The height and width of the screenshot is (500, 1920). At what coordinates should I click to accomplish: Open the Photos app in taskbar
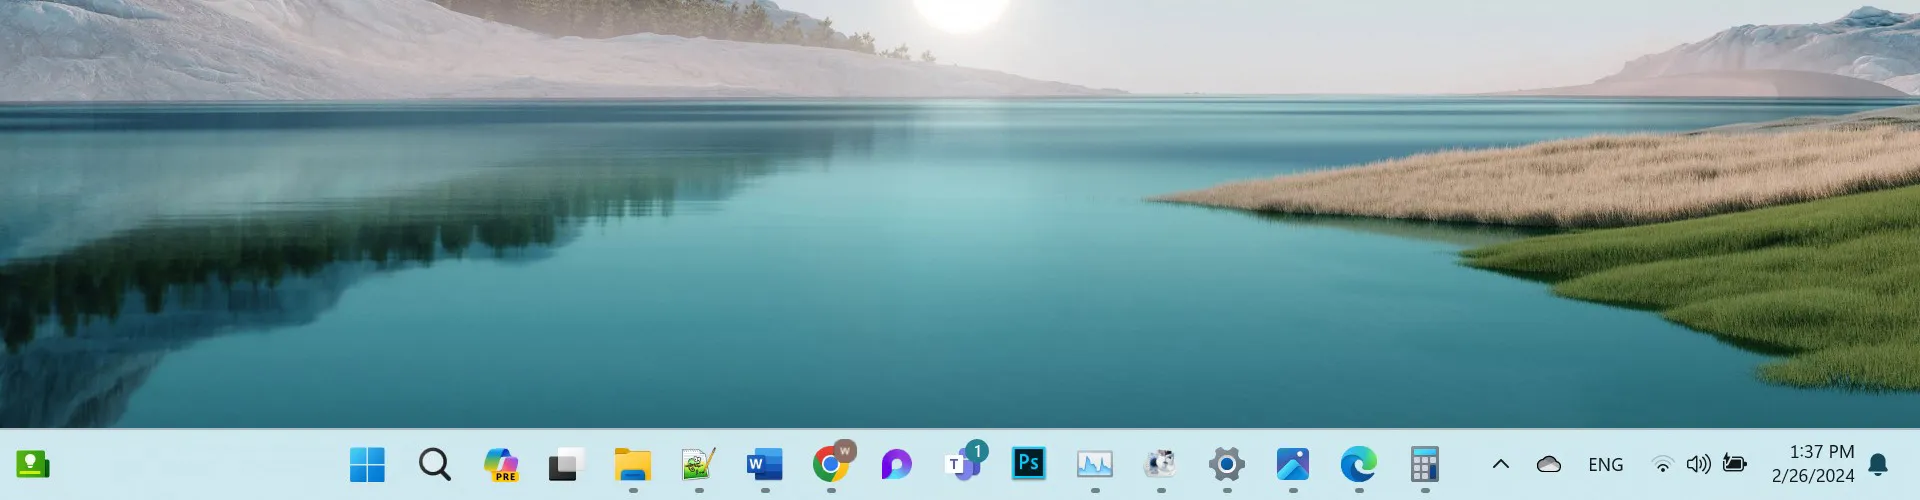click(1292, 464)
